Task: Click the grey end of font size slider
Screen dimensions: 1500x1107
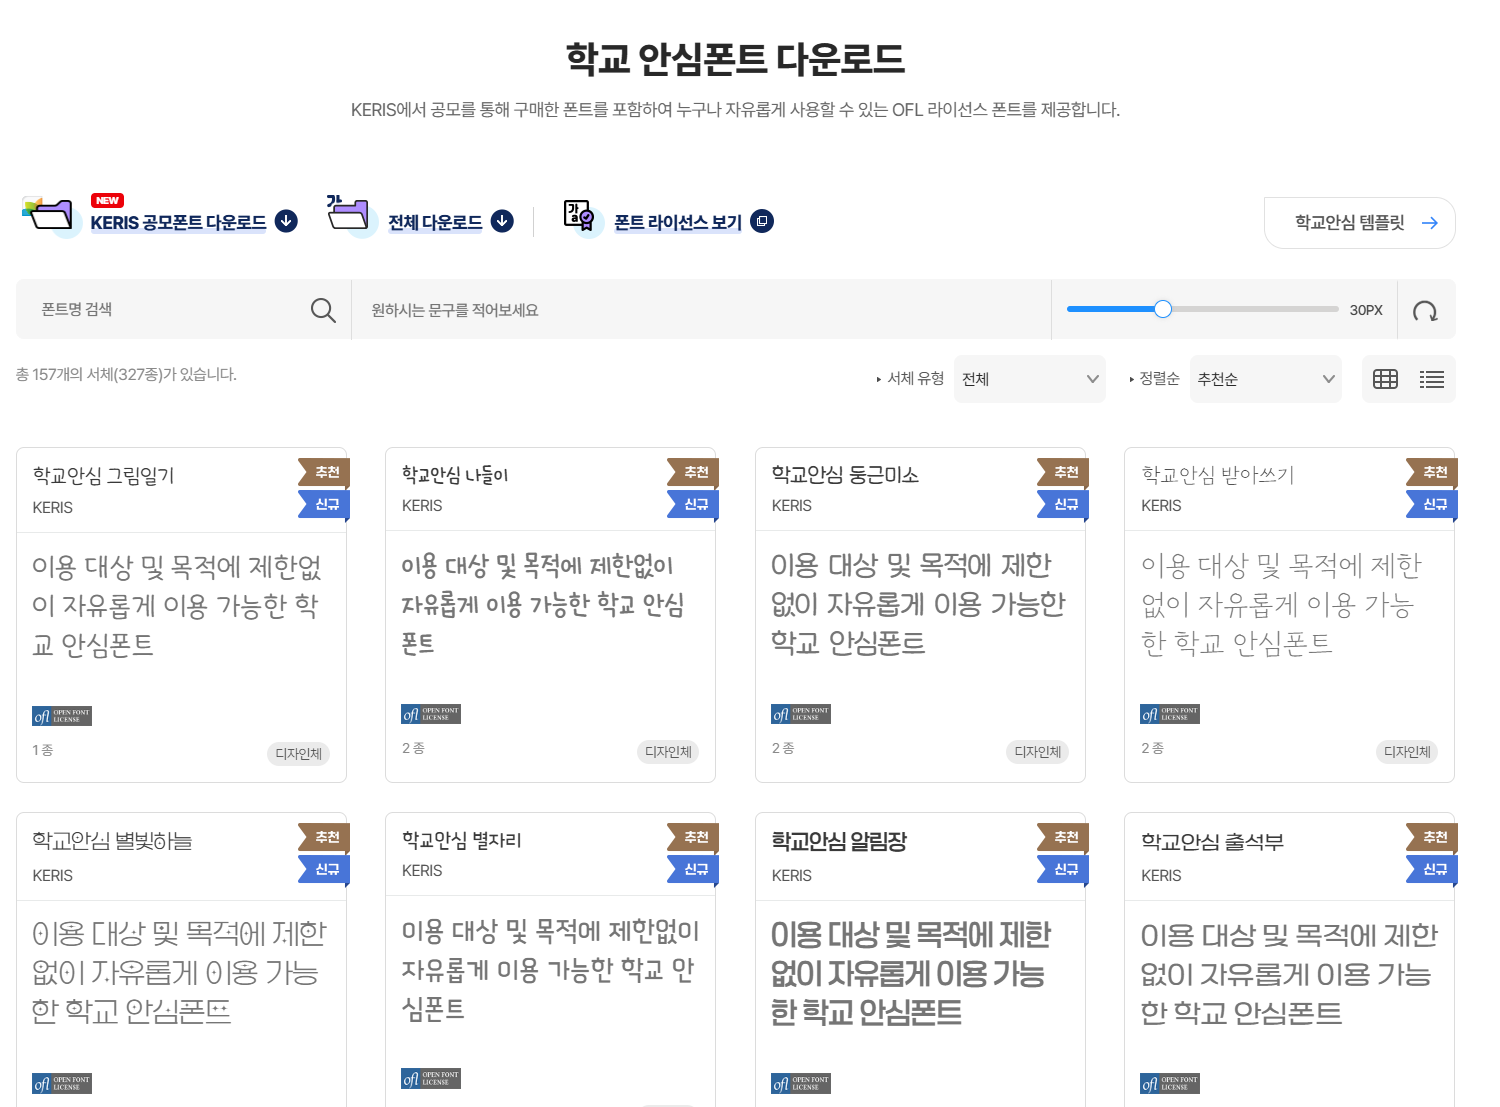Action: coord(1334,309)
